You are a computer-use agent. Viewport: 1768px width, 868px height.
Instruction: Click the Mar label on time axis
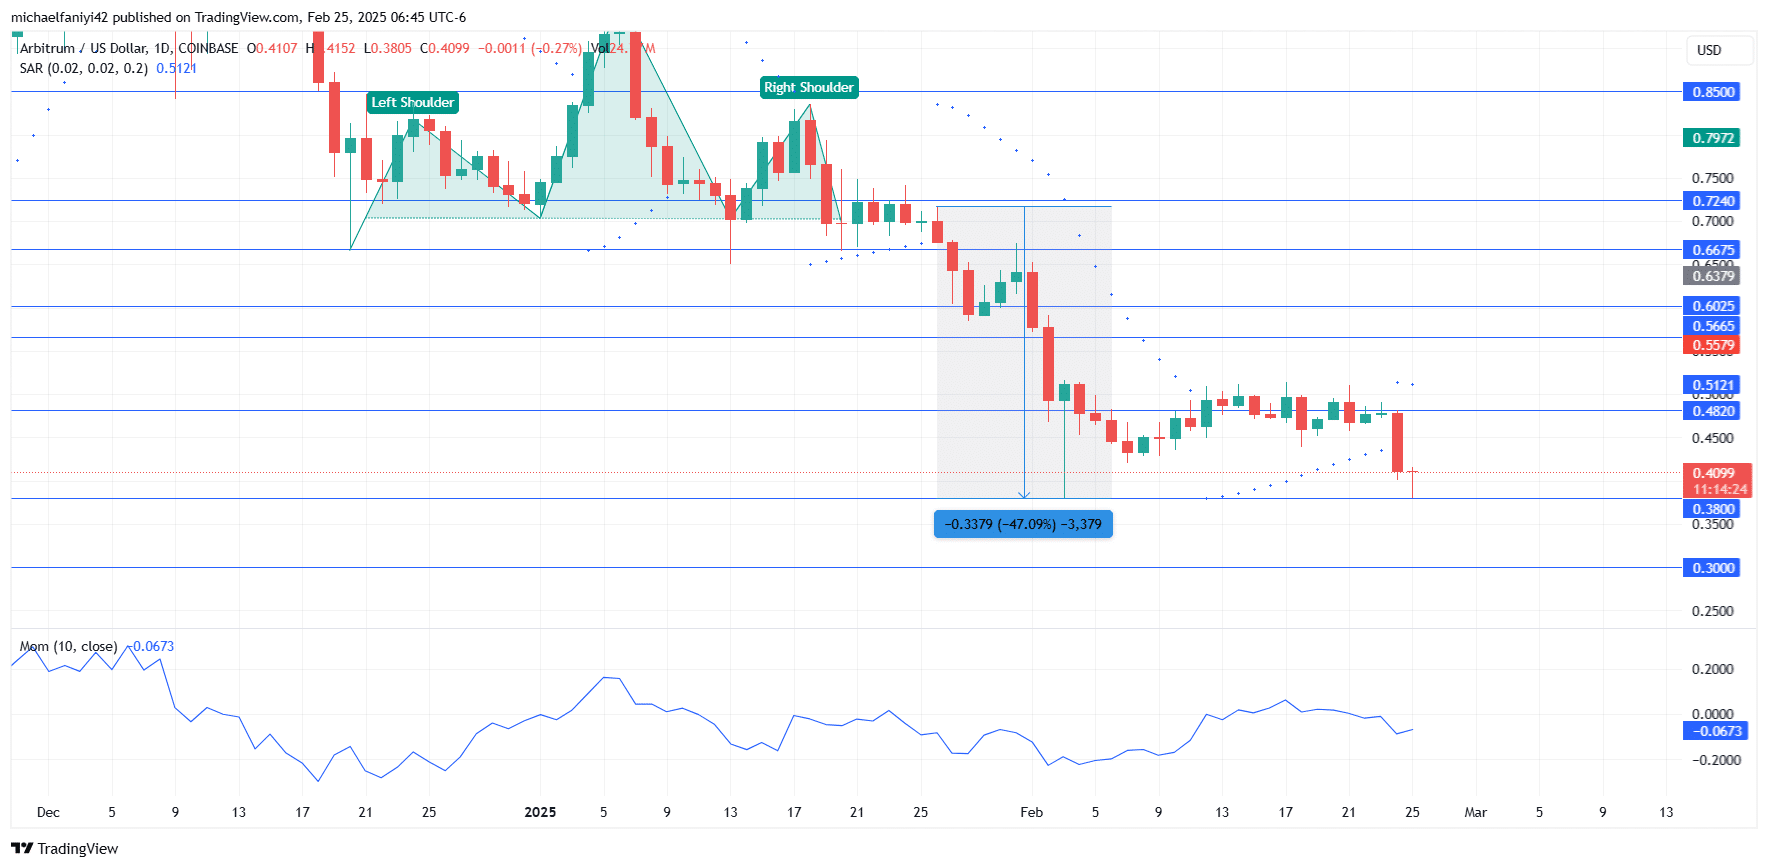point(1475,812)
